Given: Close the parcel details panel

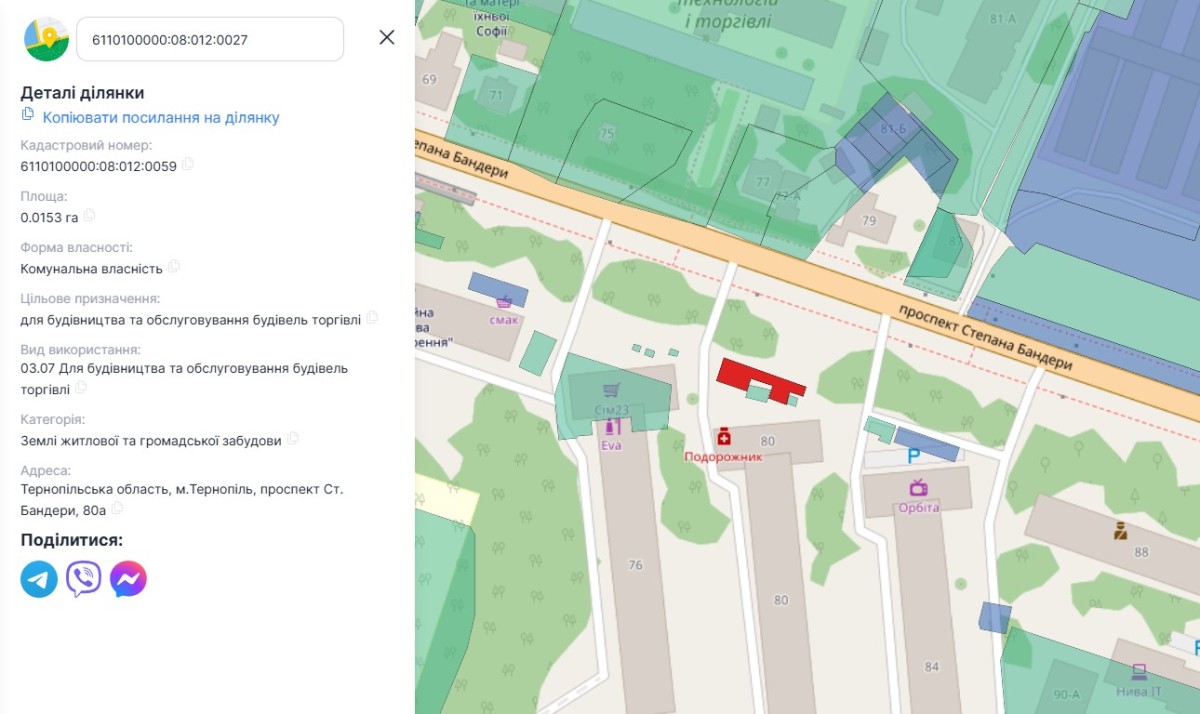Looking at the screenshot, I should click(387, 38).
